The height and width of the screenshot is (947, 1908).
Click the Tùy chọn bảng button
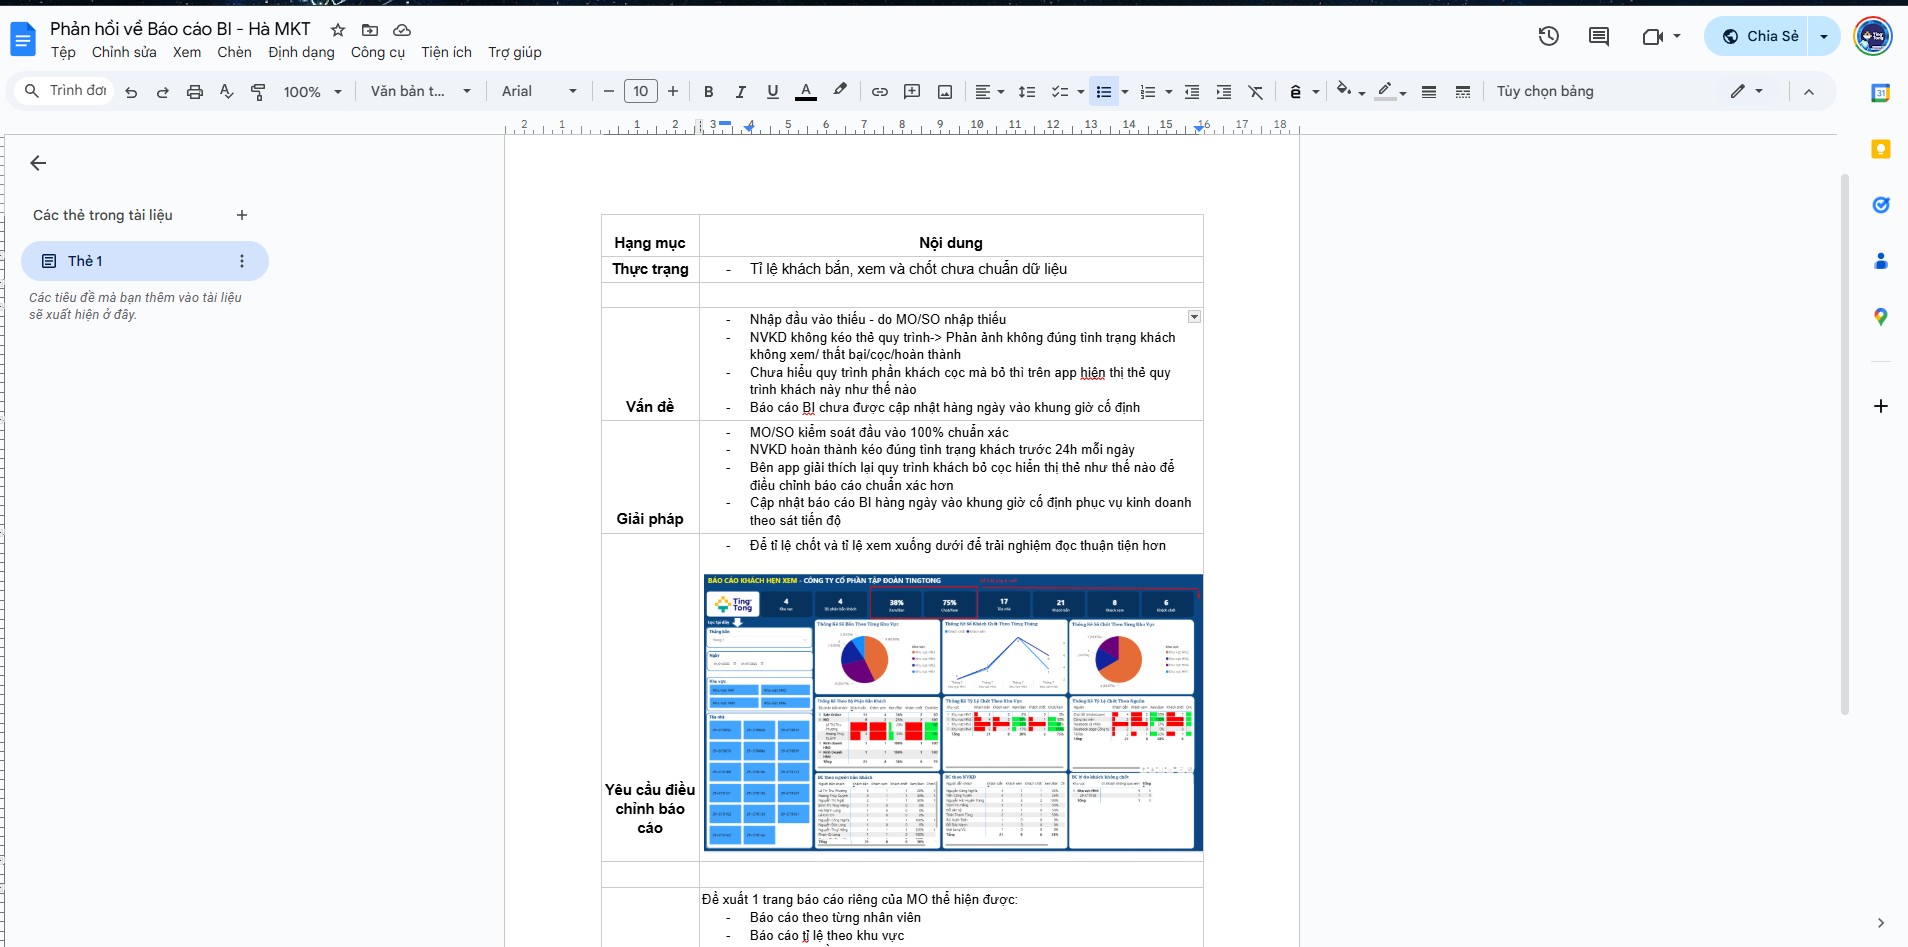1544,92
